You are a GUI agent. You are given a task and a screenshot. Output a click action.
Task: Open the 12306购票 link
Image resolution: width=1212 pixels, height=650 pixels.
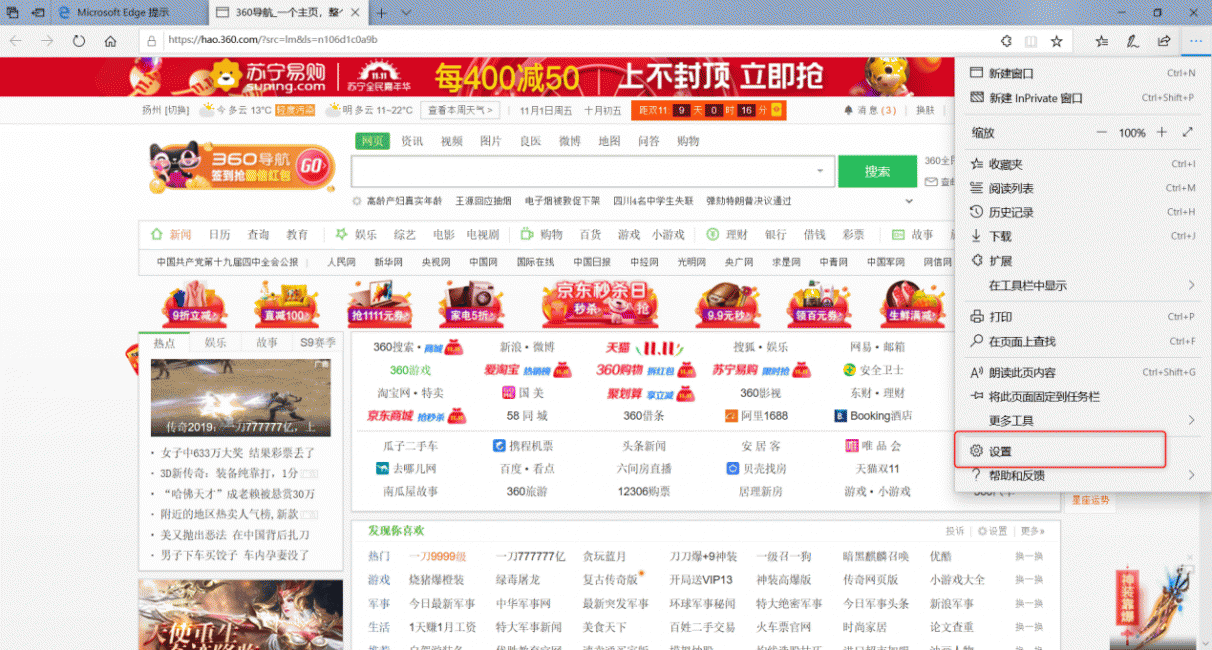coord(644,491)
